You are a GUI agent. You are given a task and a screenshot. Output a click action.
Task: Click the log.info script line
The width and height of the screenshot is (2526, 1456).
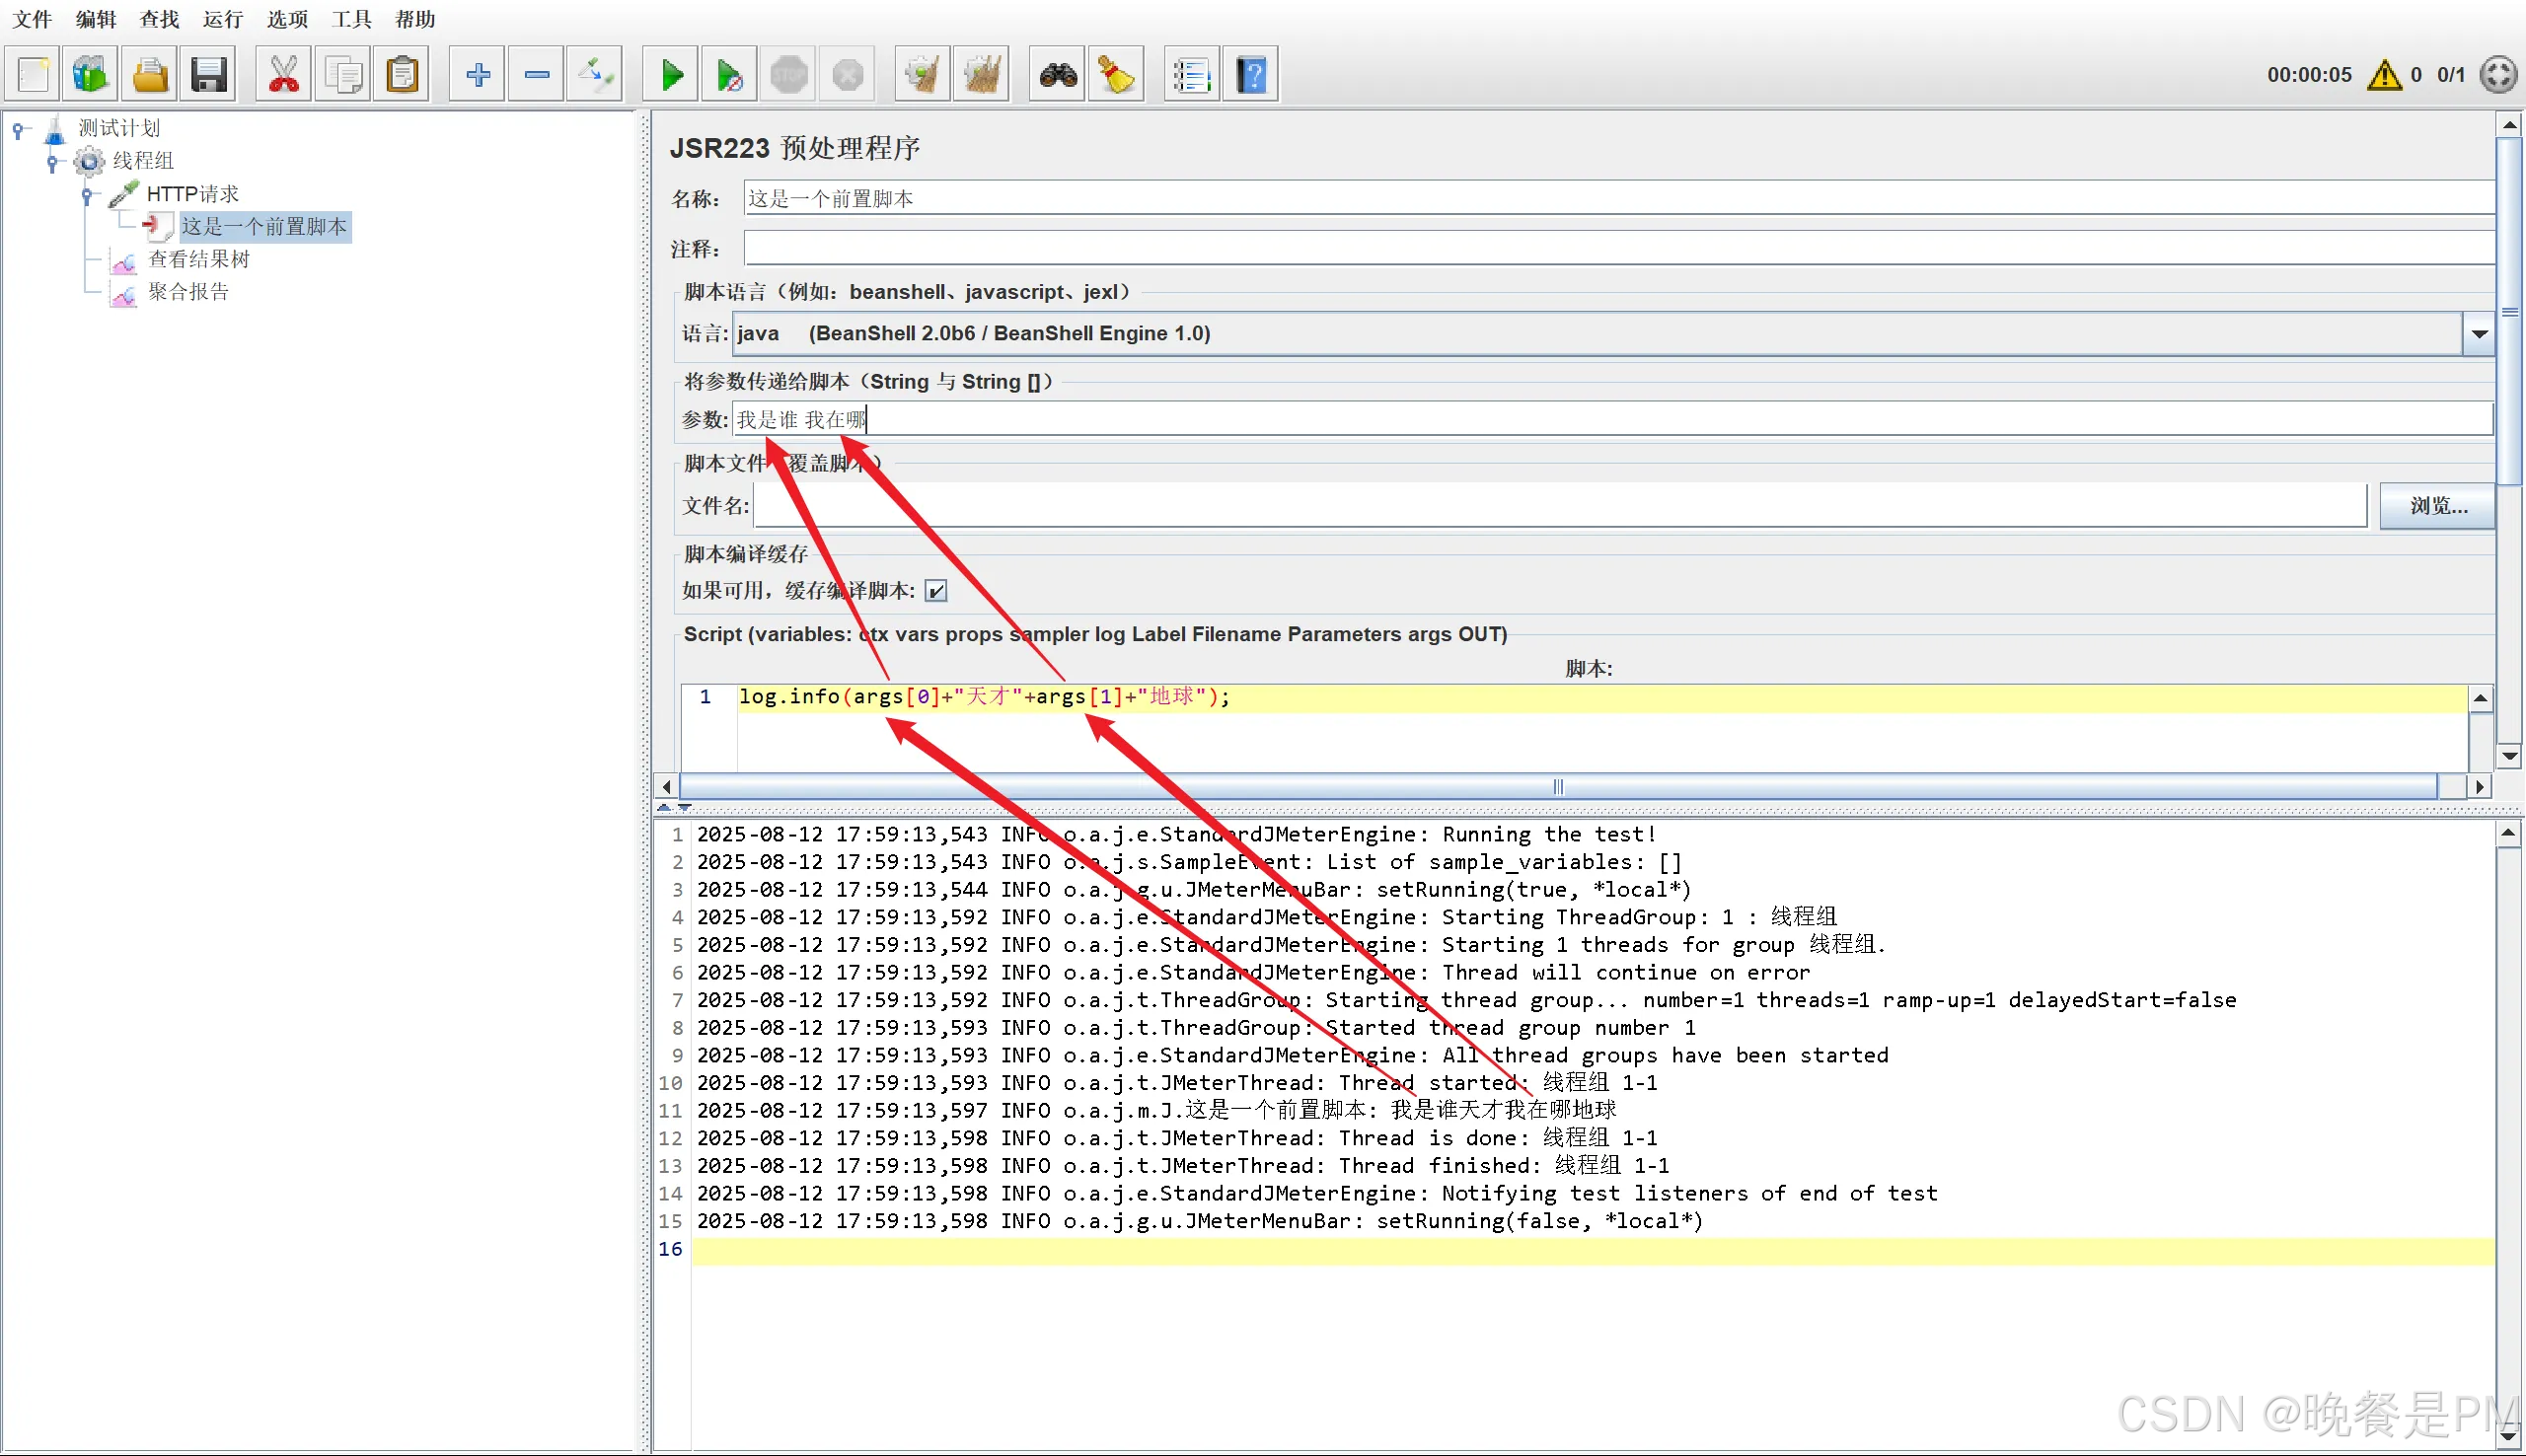point(984,697)
